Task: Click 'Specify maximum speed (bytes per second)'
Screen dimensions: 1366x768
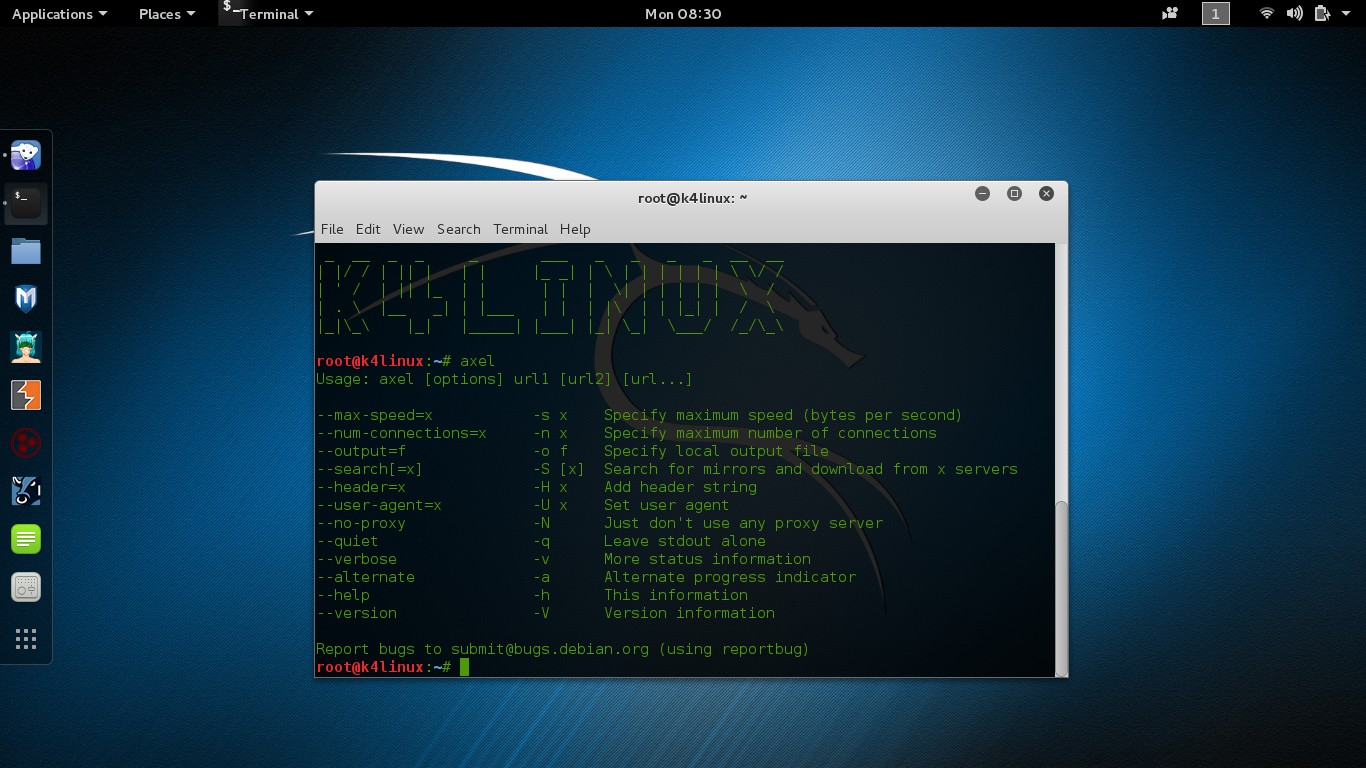Action: [783, 415]
